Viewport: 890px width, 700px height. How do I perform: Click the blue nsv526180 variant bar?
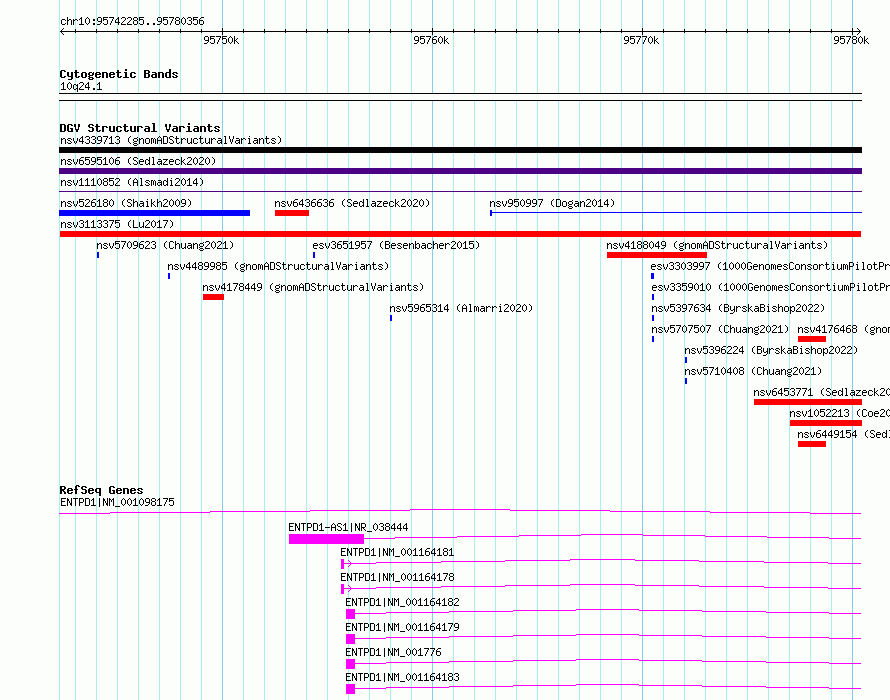coord(154,213)
